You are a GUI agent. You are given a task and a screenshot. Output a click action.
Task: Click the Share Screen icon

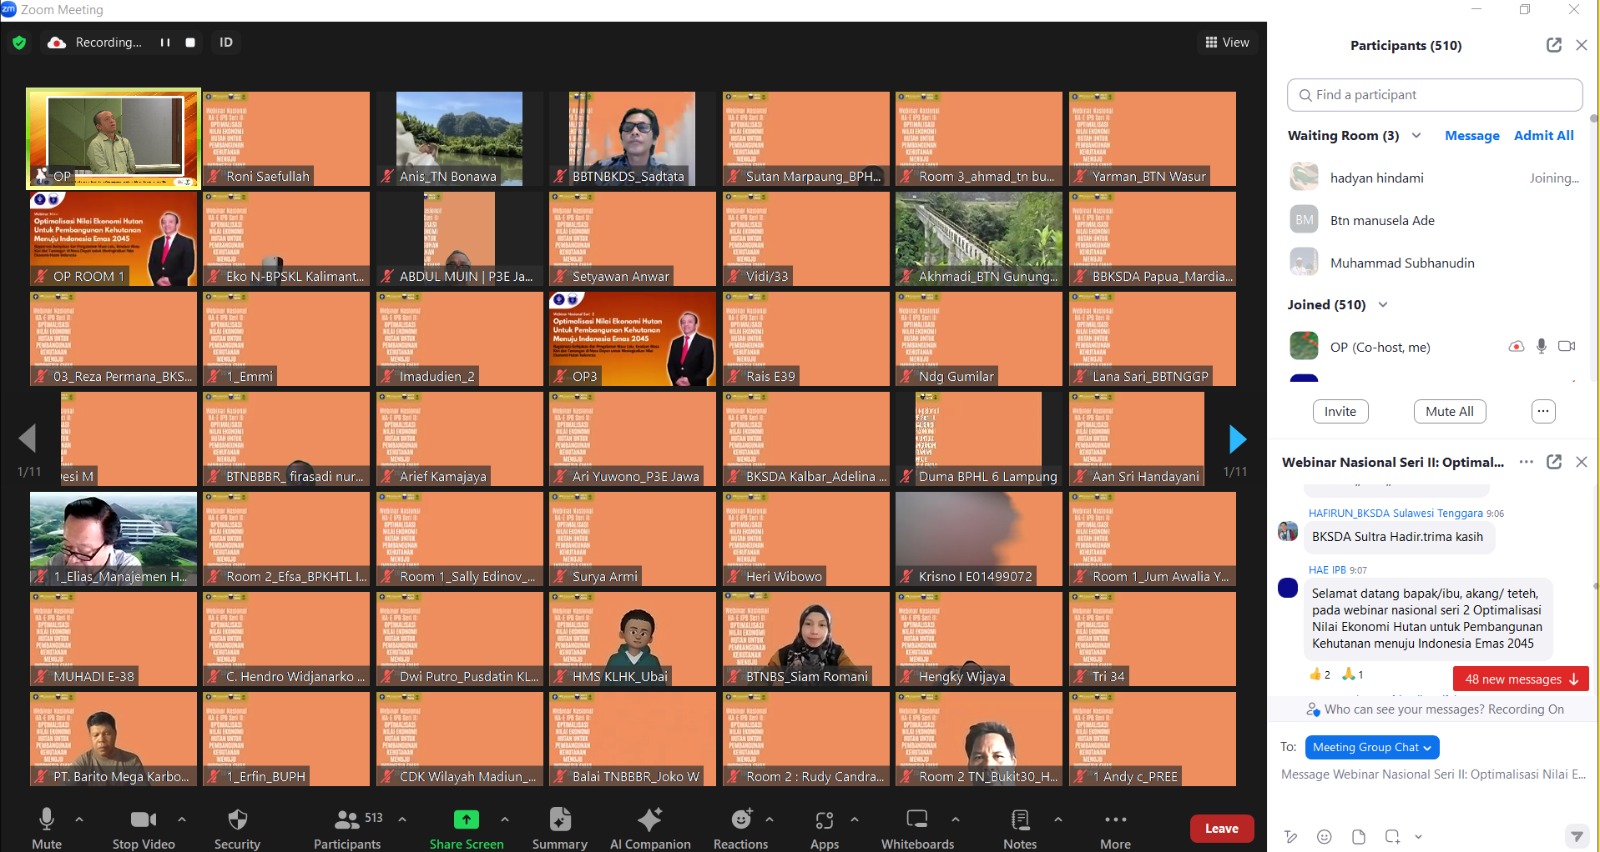coord(466,820)
